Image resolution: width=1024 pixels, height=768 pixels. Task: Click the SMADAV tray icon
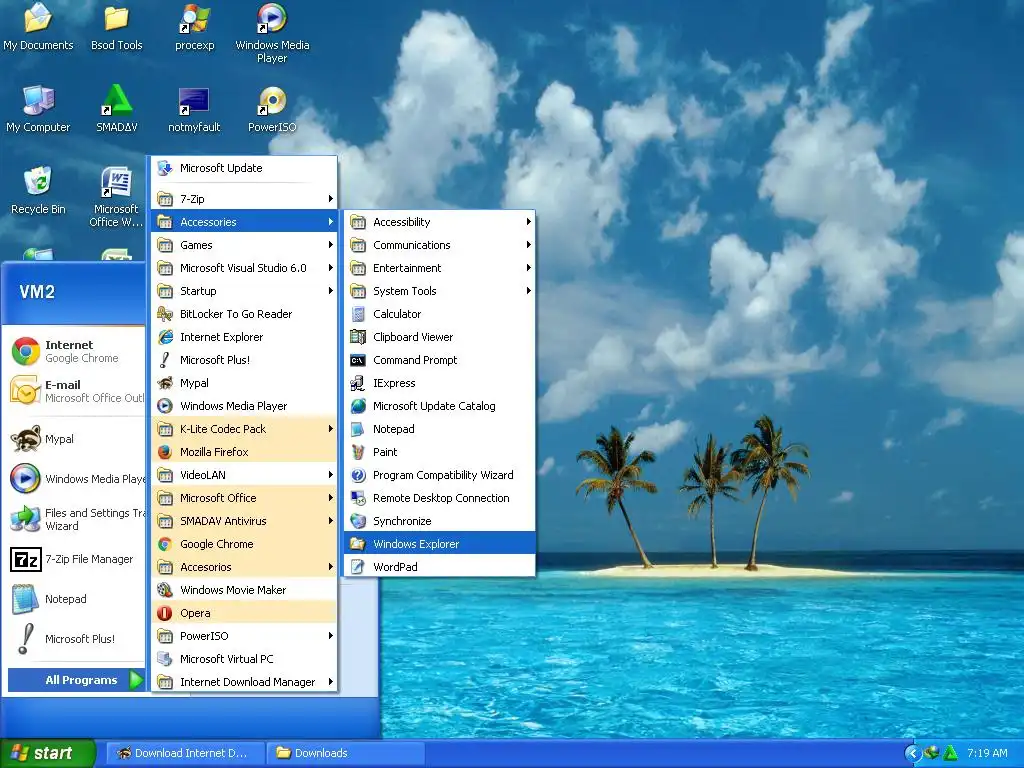coord(950,753)
